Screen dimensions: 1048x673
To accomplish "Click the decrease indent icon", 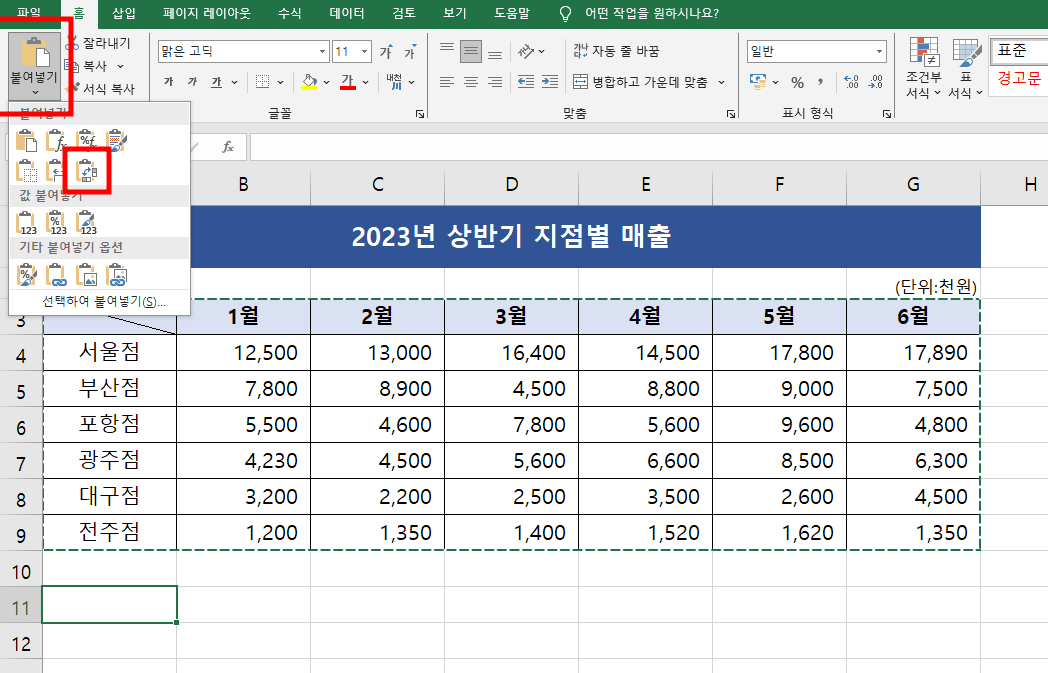I will pos(526,82).
